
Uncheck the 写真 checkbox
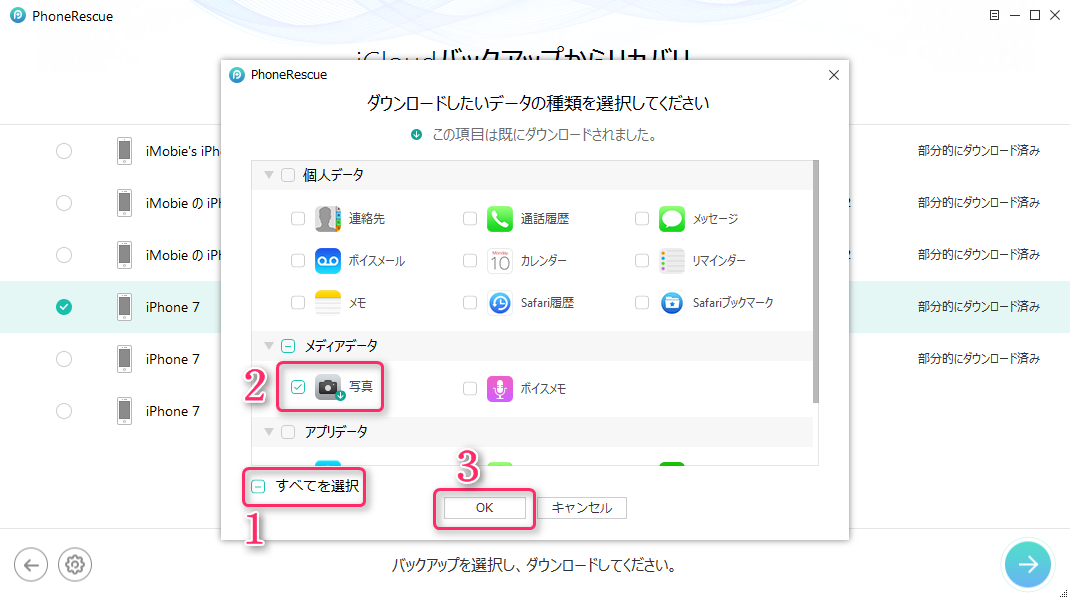pyautogui.click(x=298, y=387)
